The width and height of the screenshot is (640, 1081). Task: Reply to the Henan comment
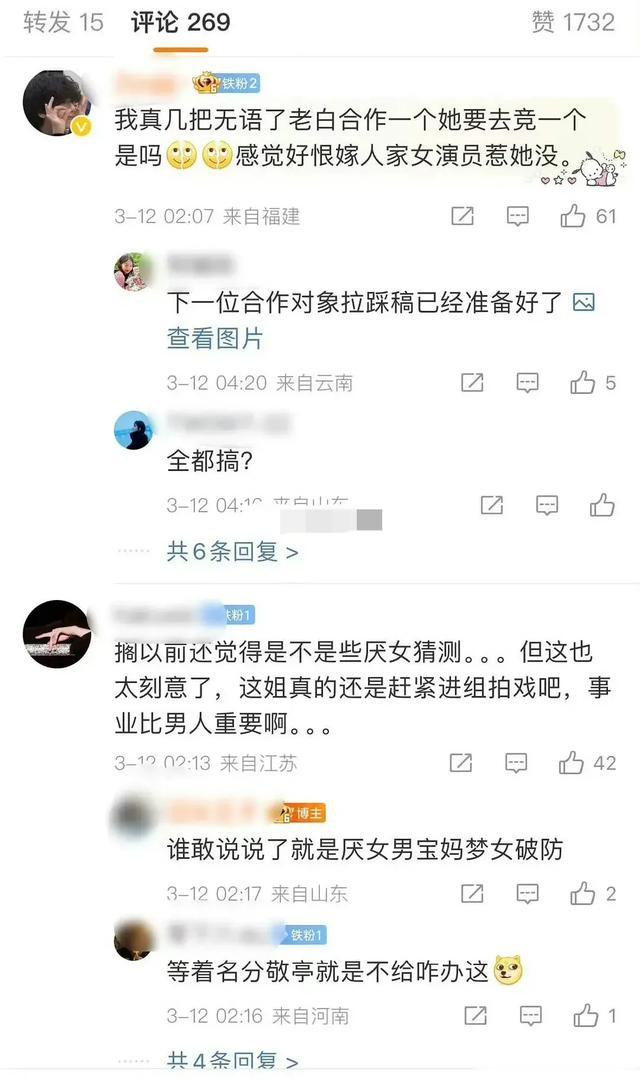pyautogui.click(x=530, y=1016)
